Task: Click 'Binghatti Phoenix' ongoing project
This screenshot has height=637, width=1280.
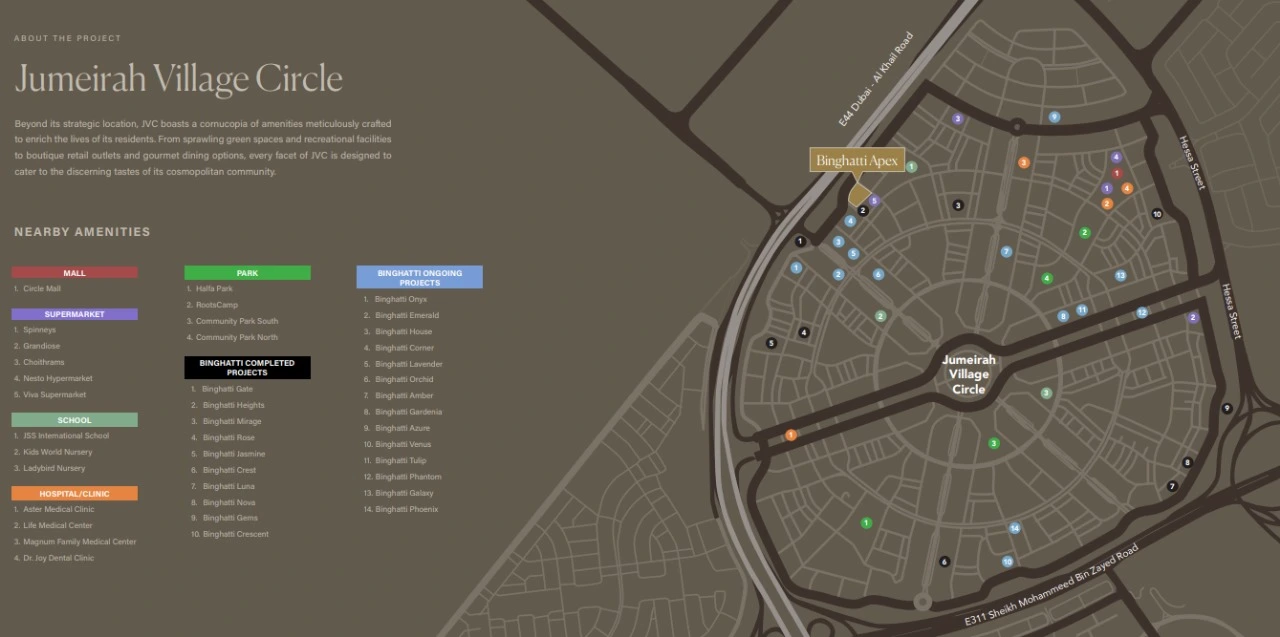Action: [407, 509]
